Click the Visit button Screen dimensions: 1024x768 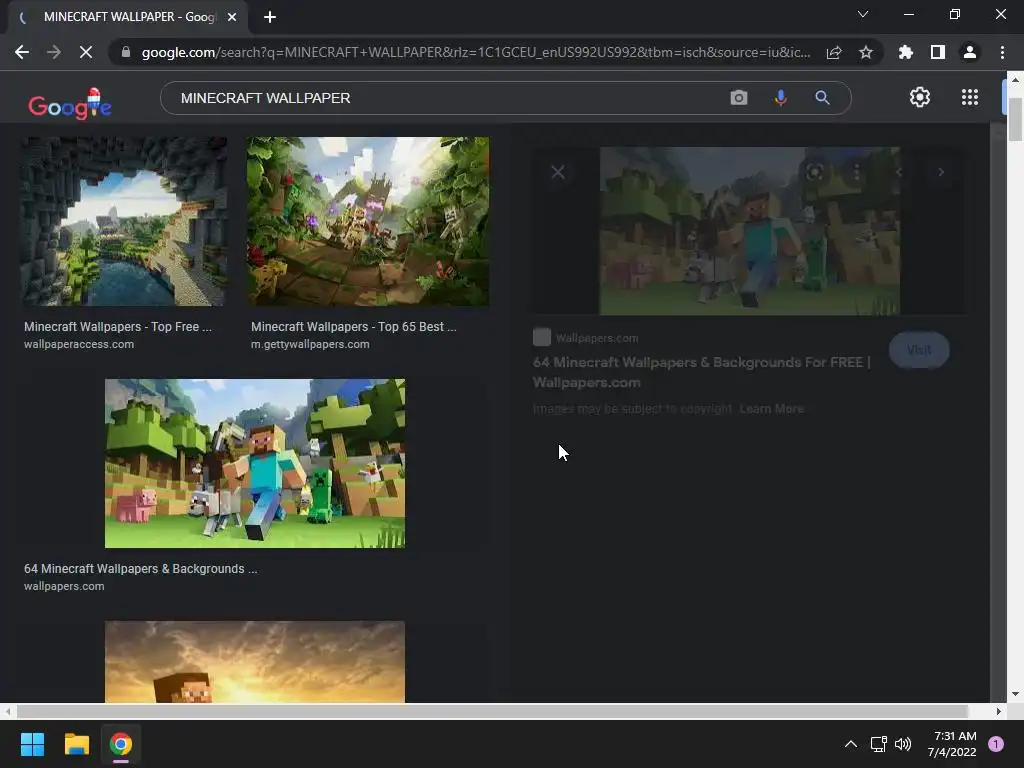pos(919,350)
